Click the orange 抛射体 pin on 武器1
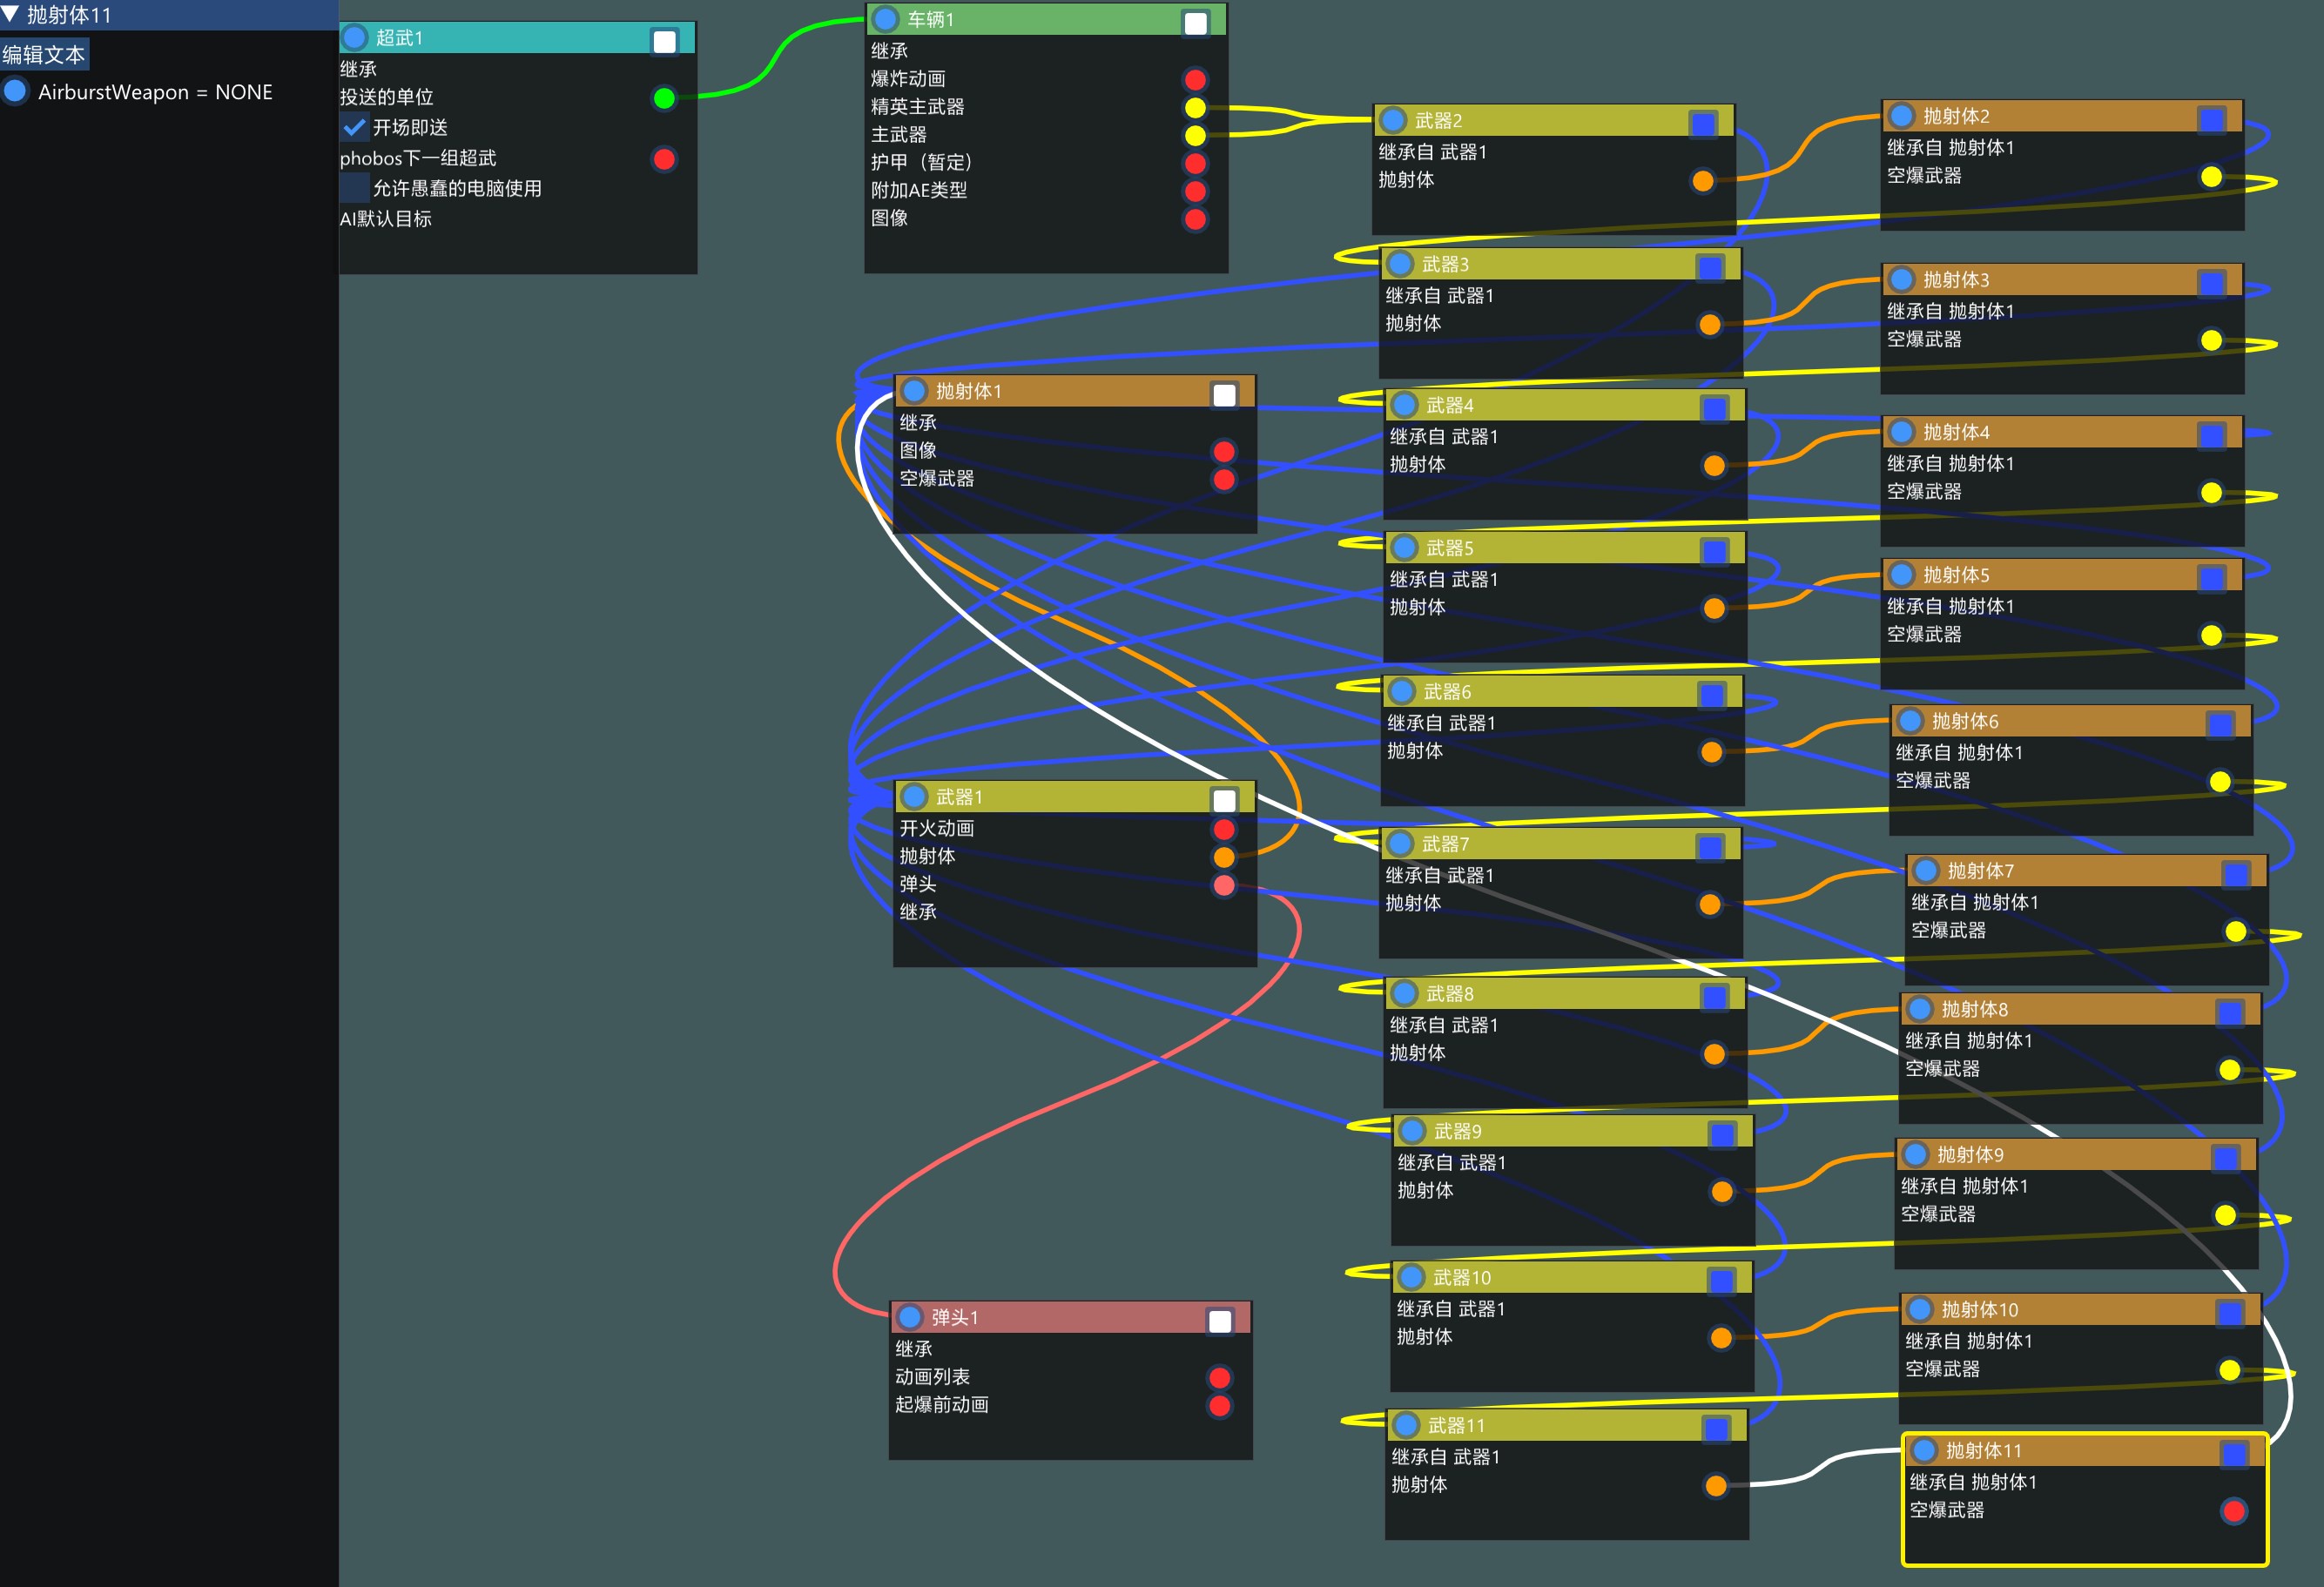The width and height of the screenshot is (2324, 1587). 1224,857
